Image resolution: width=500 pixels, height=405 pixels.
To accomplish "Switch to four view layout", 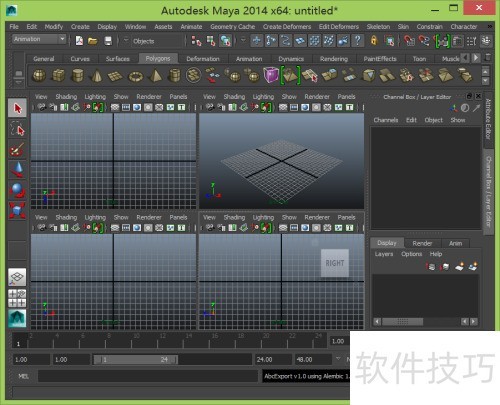I will point(17,298).
